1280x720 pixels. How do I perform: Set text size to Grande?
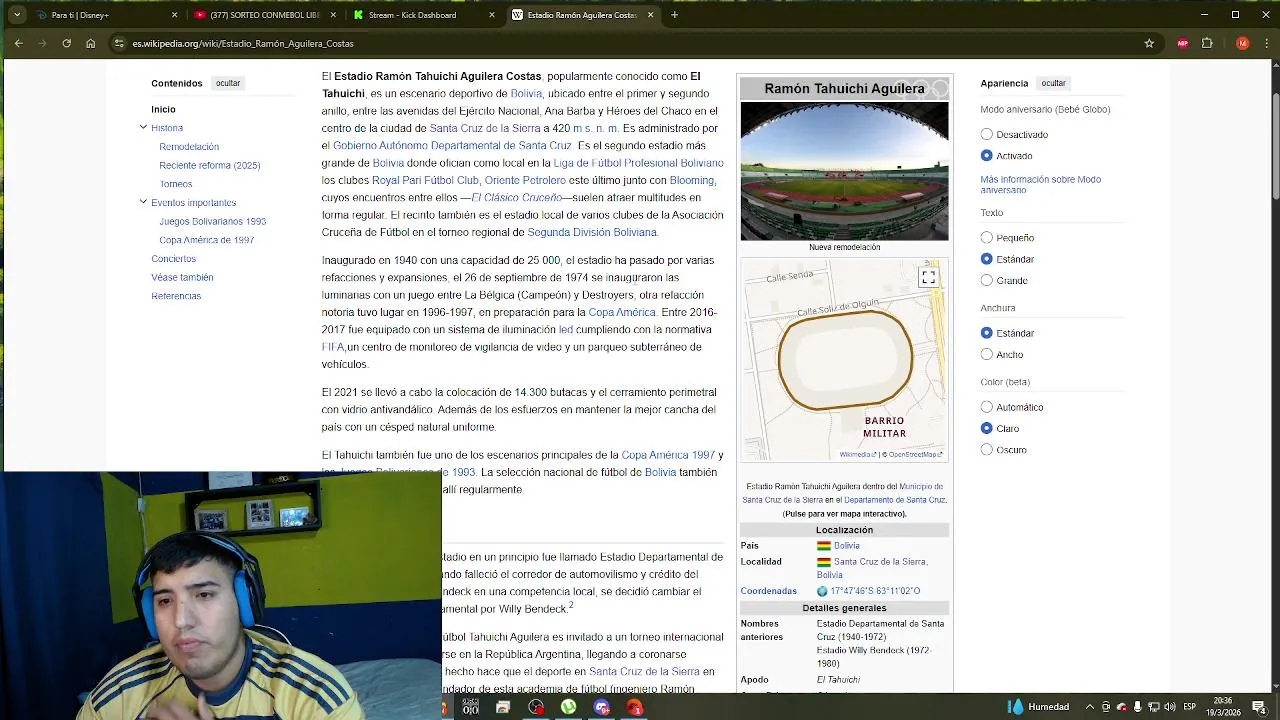tap(987, 280)
